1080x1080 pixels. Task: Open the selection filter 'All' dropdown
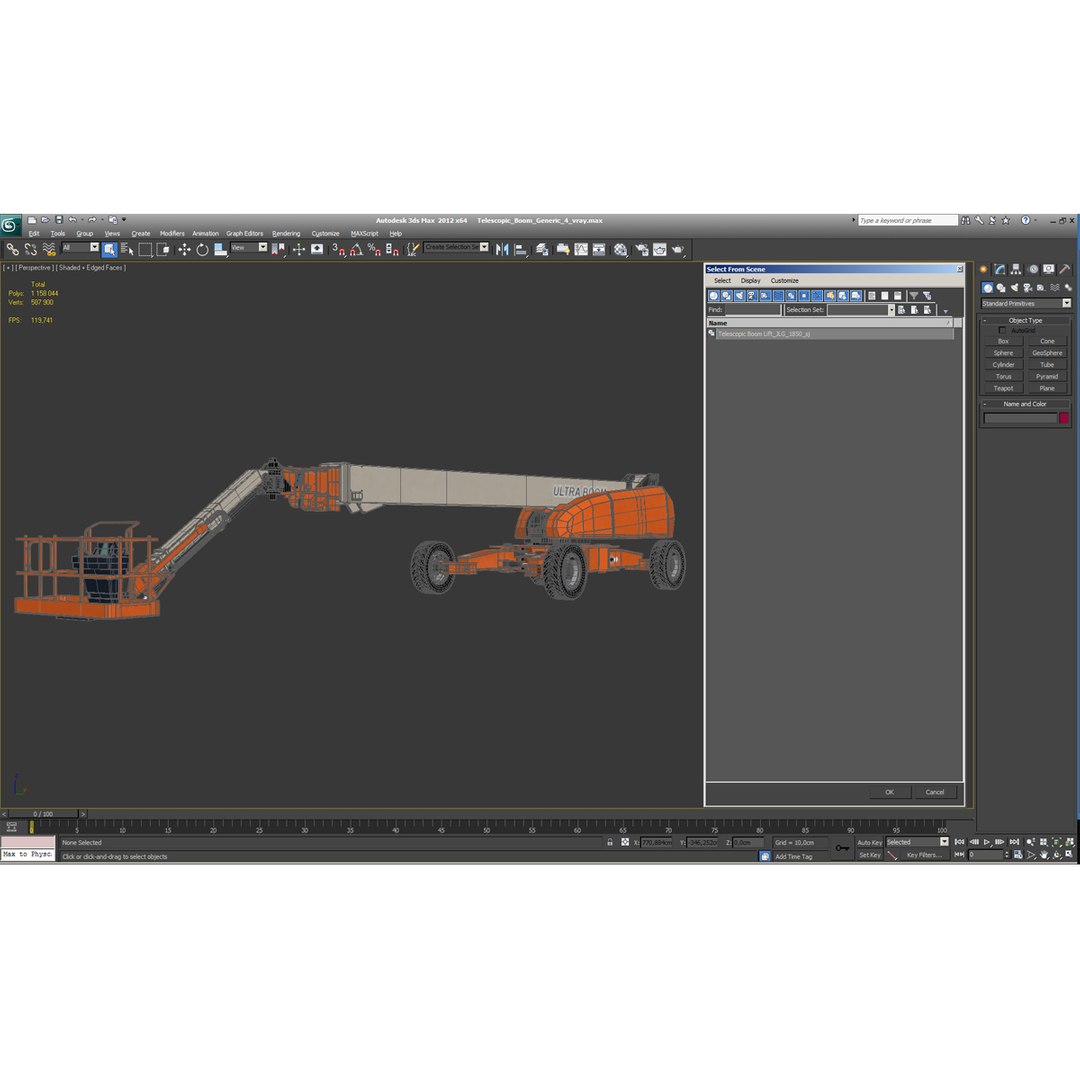click(81, 247)
